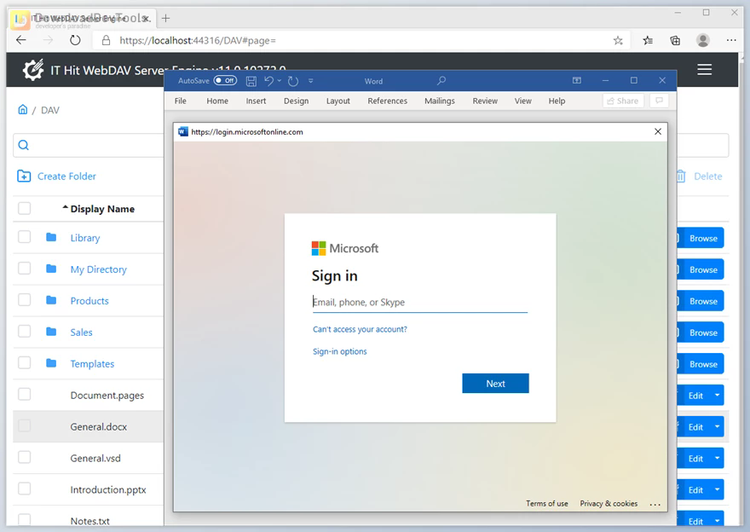Open the Help ribbon tab

tap(557, 101)
